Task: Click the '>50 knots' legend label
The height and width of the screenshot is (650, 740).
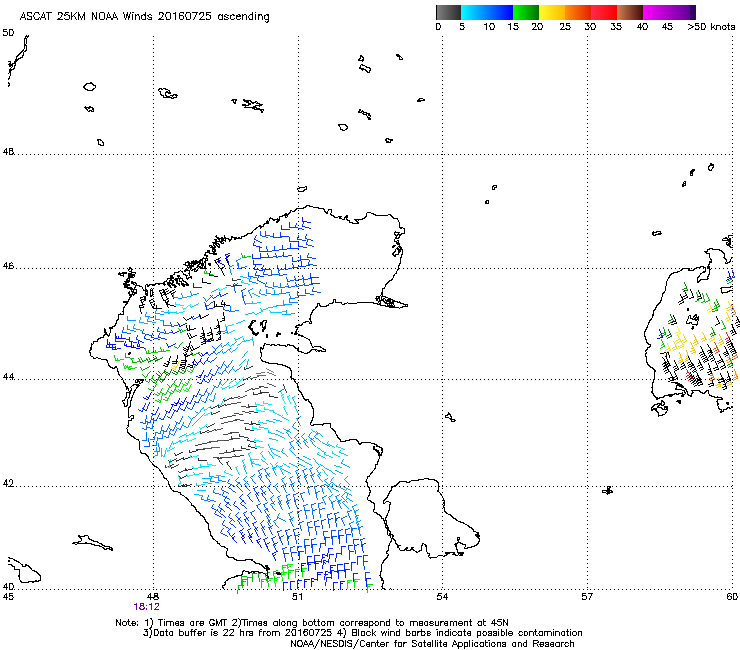Action: (x=711, y=27)
